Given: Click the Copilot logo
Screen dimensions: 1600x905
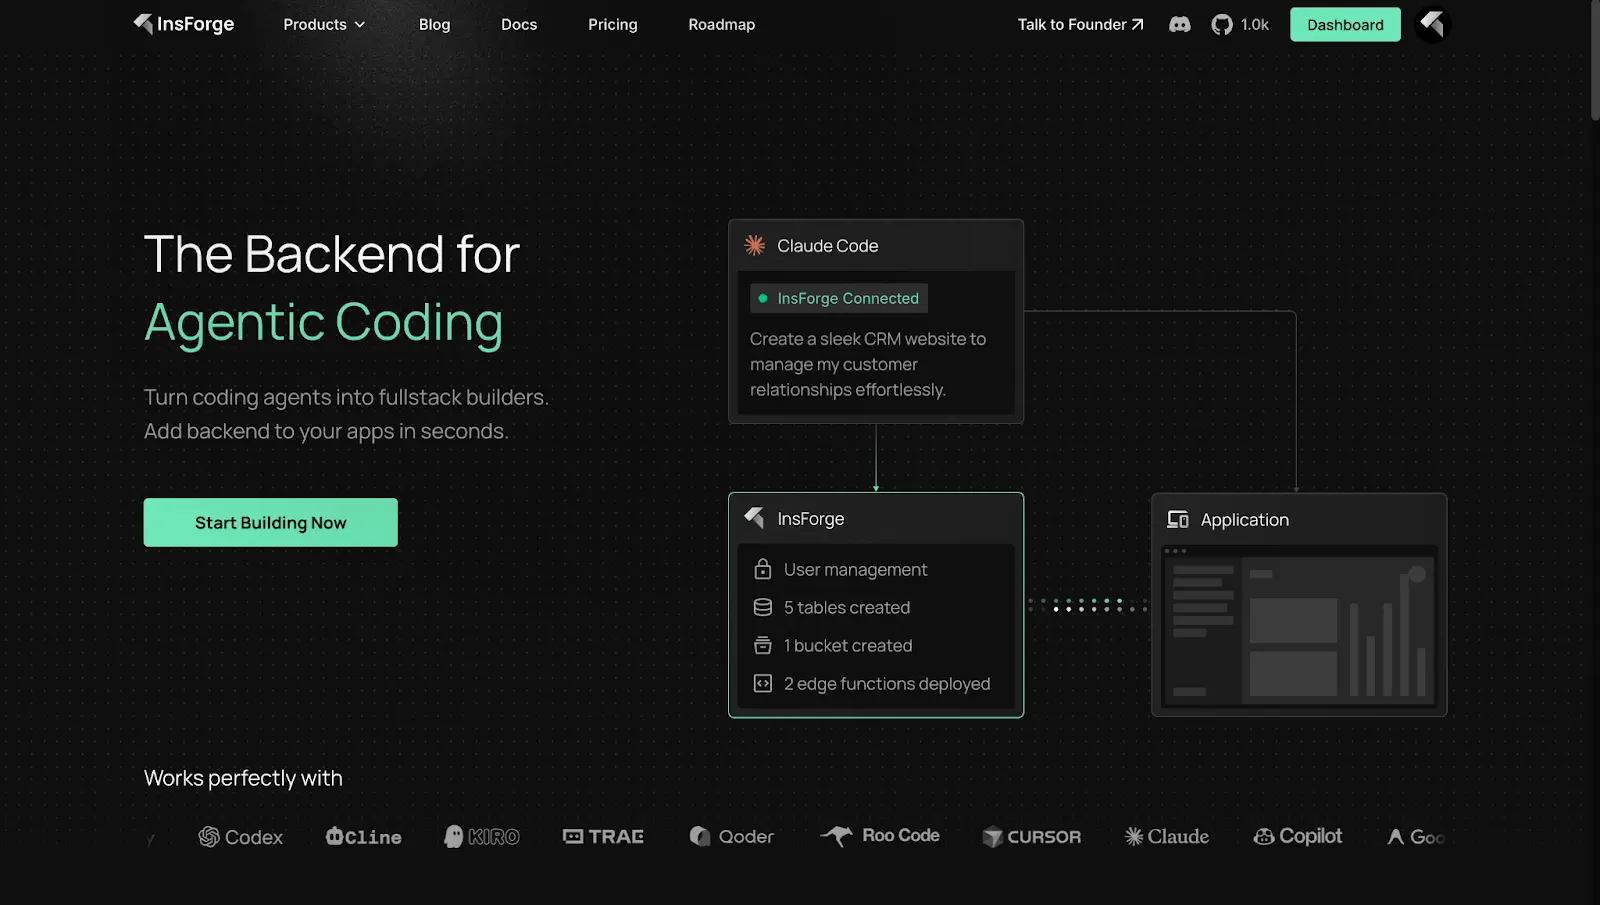Looking at the screenshot, I should click(1297, 836).
